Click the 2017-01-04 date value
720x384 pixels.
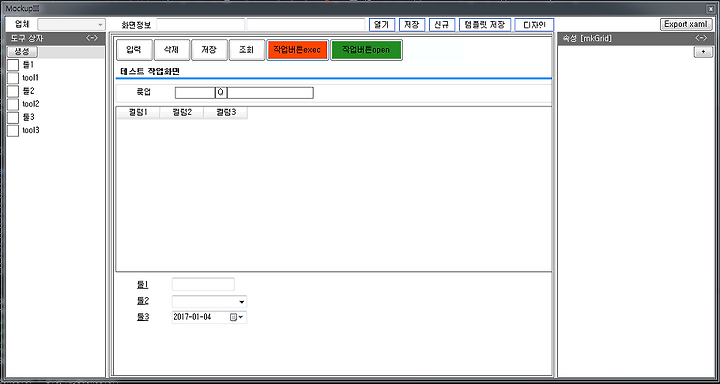point(192,317)
